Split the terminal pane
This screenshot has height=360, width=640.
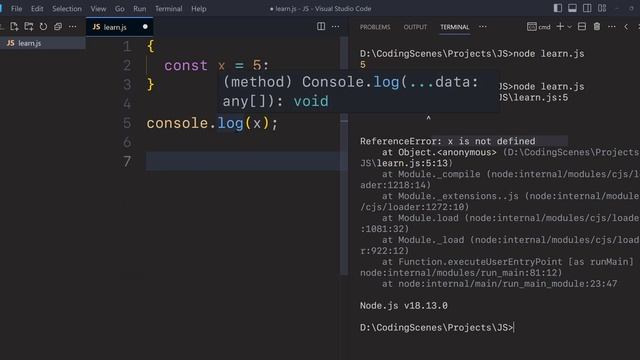[582, 27]
